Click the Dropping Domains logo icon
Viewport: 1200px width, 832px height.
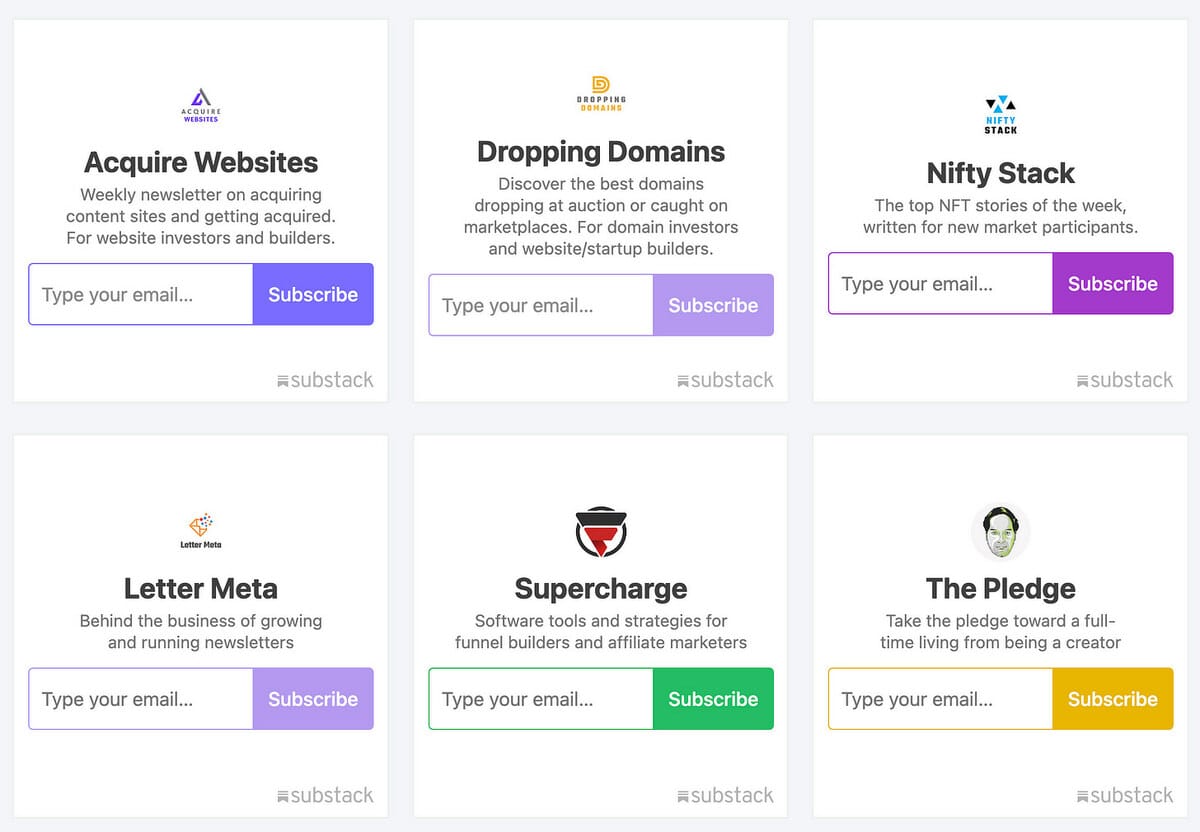[600, 94]
